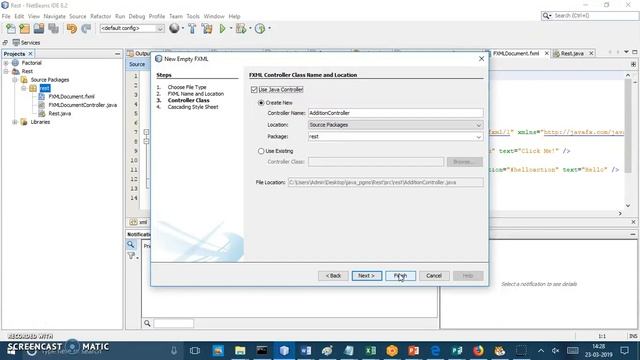Screen dimensions: 640x360
Task: Open Firefox from the taskbar
Action: [478, 350]
